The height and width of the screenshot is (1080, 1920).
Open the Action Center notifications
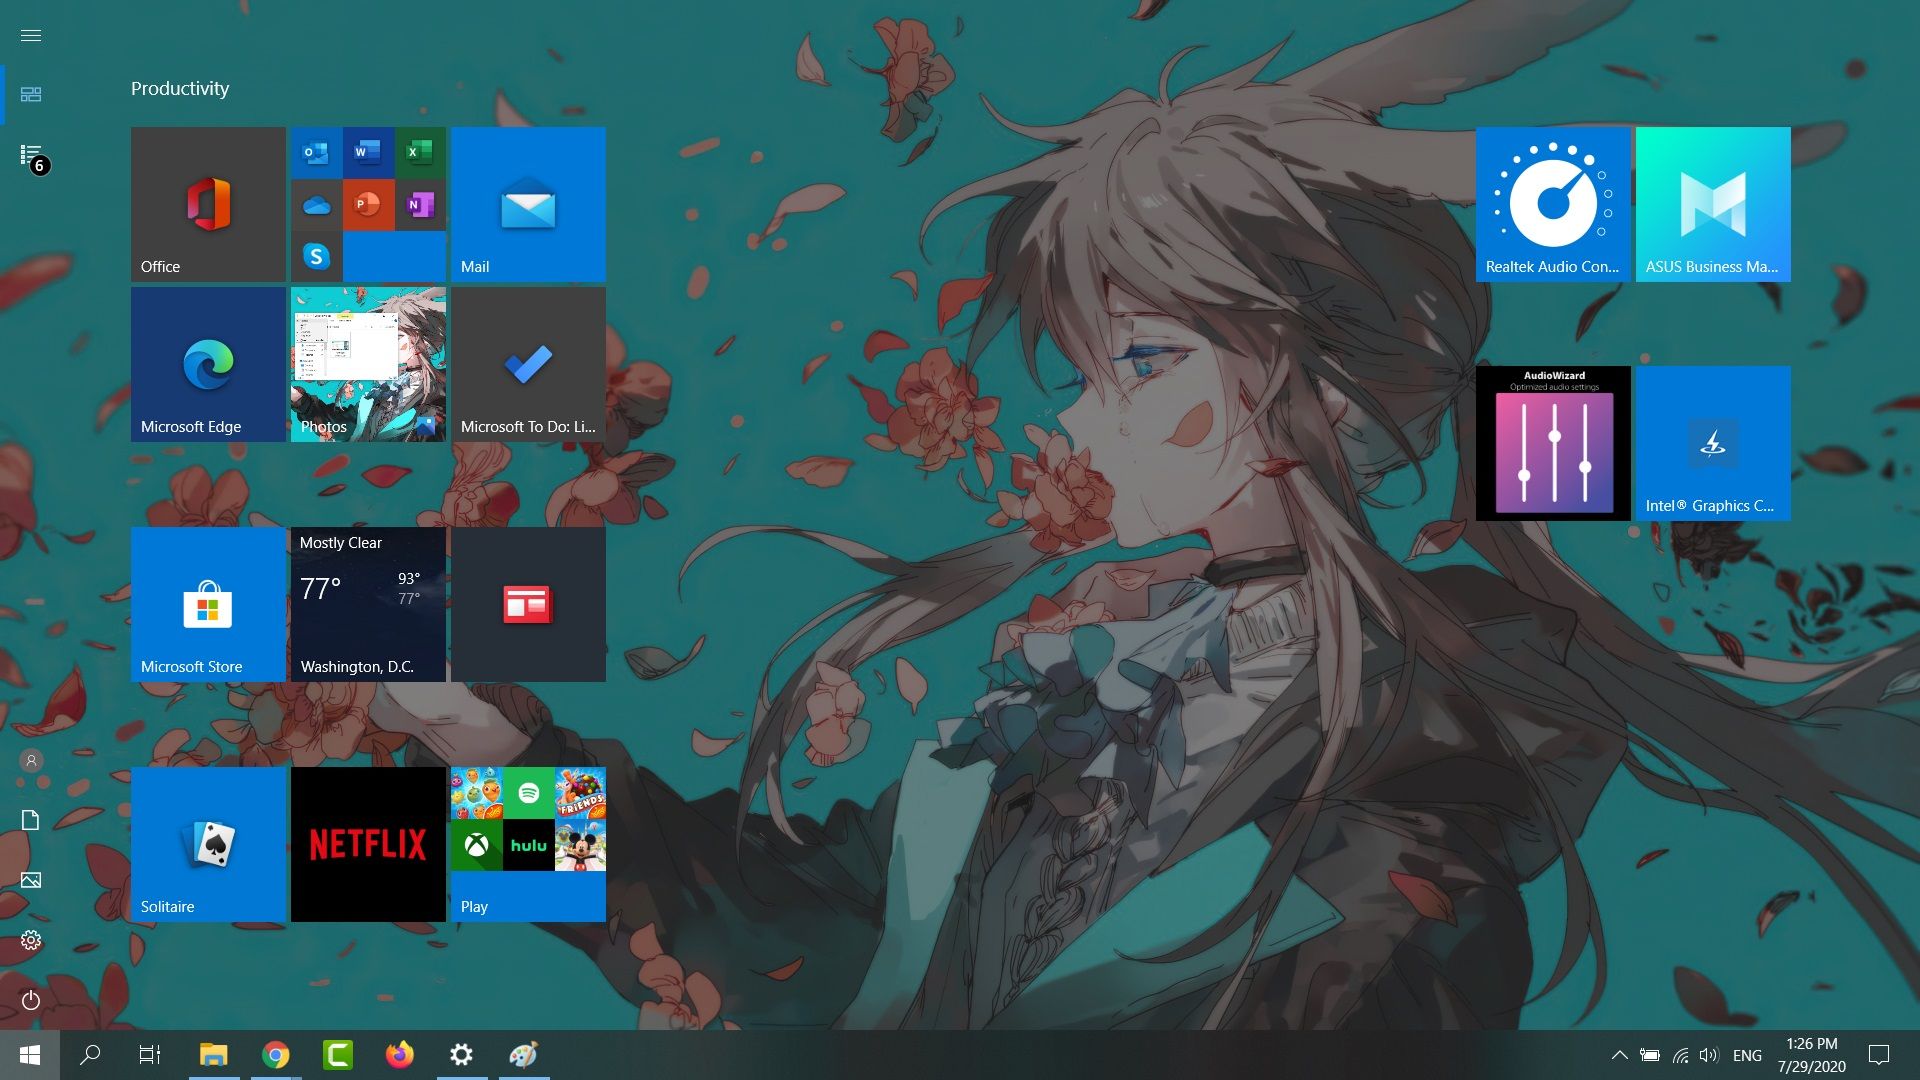click(x=1879, y=1055)
